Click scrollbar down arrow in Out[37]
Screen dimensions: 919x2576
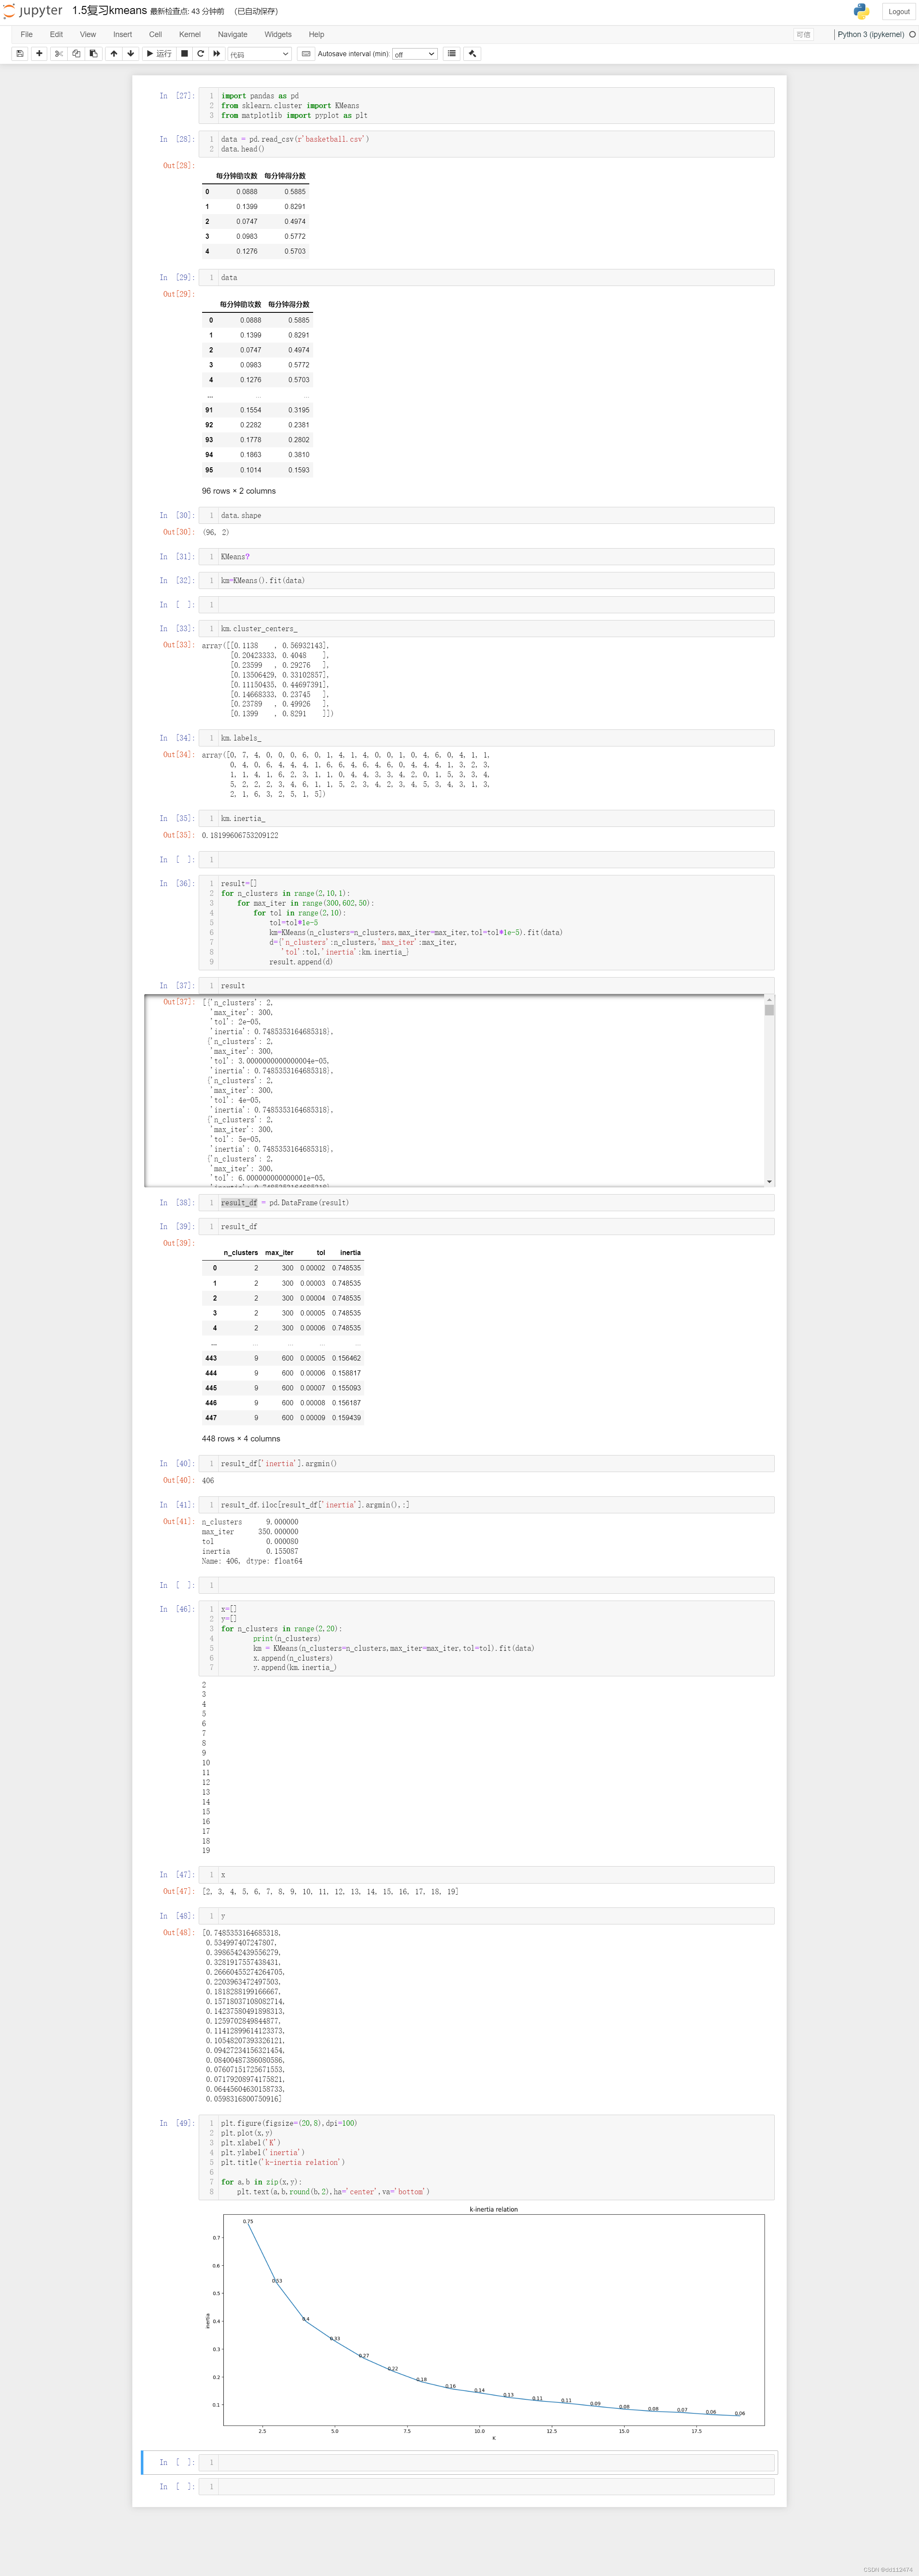769,1182
